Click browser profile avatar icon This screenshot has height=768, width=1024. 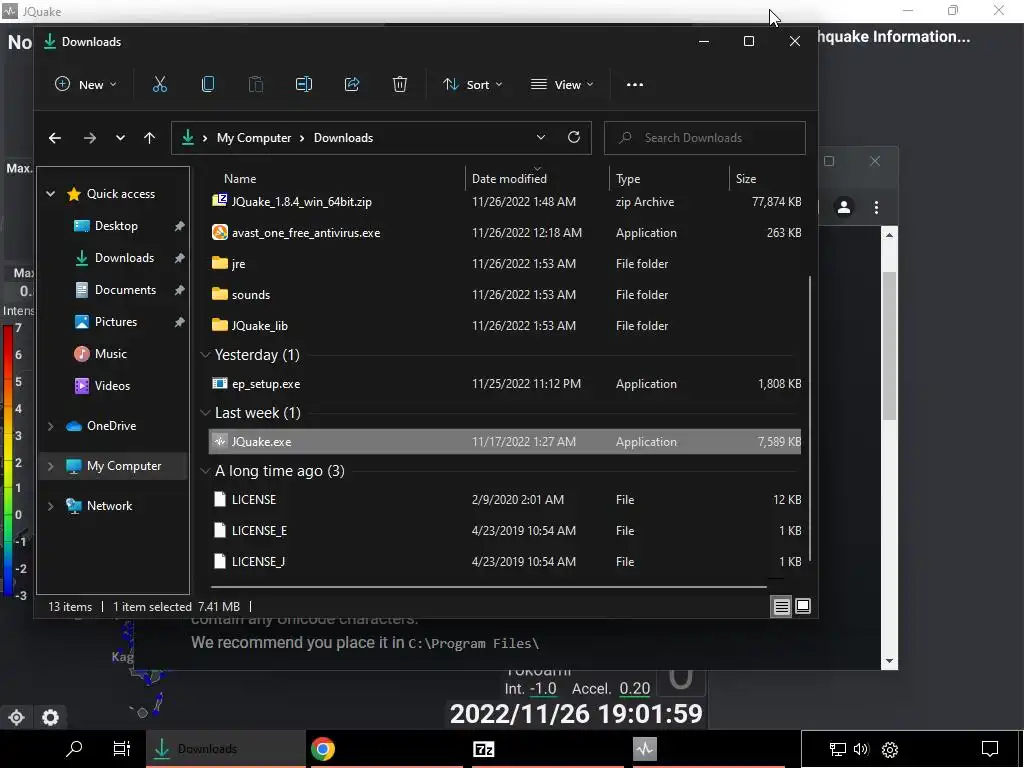pos(844,208)
